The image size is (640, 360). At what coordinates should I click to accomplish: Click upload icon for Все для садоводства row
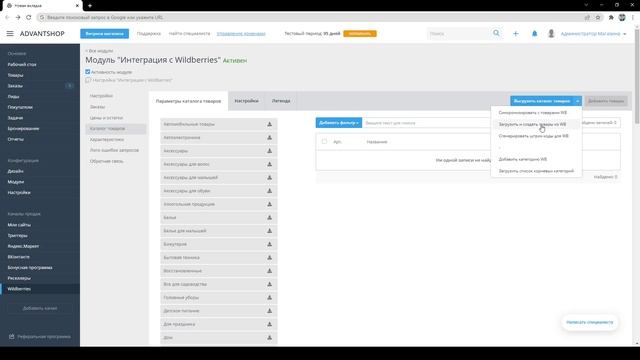click(x=269, y=284)
